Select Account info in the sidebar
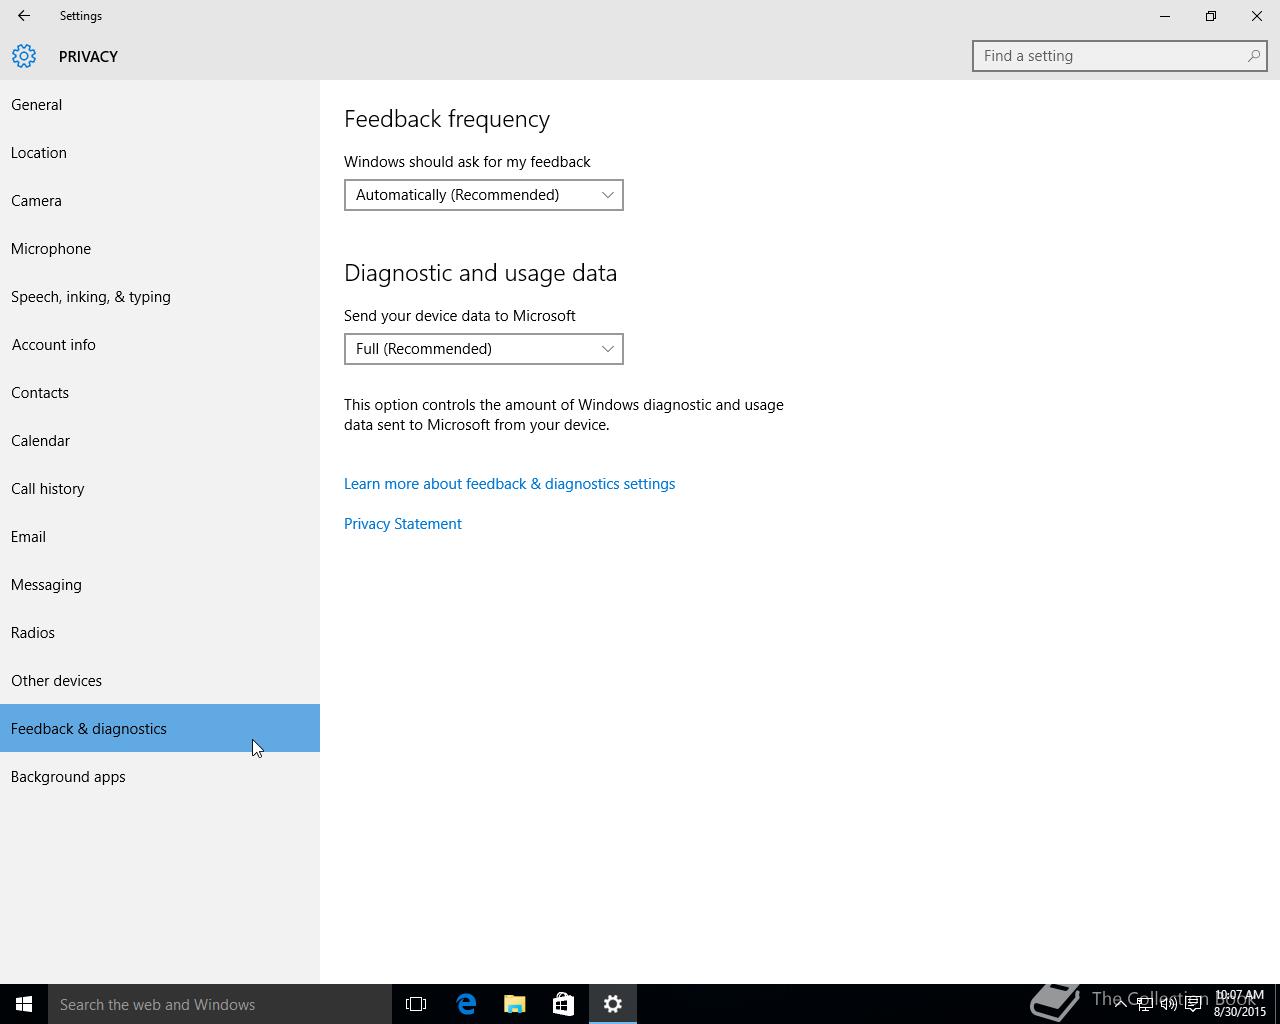 click(x=160, y=345)
